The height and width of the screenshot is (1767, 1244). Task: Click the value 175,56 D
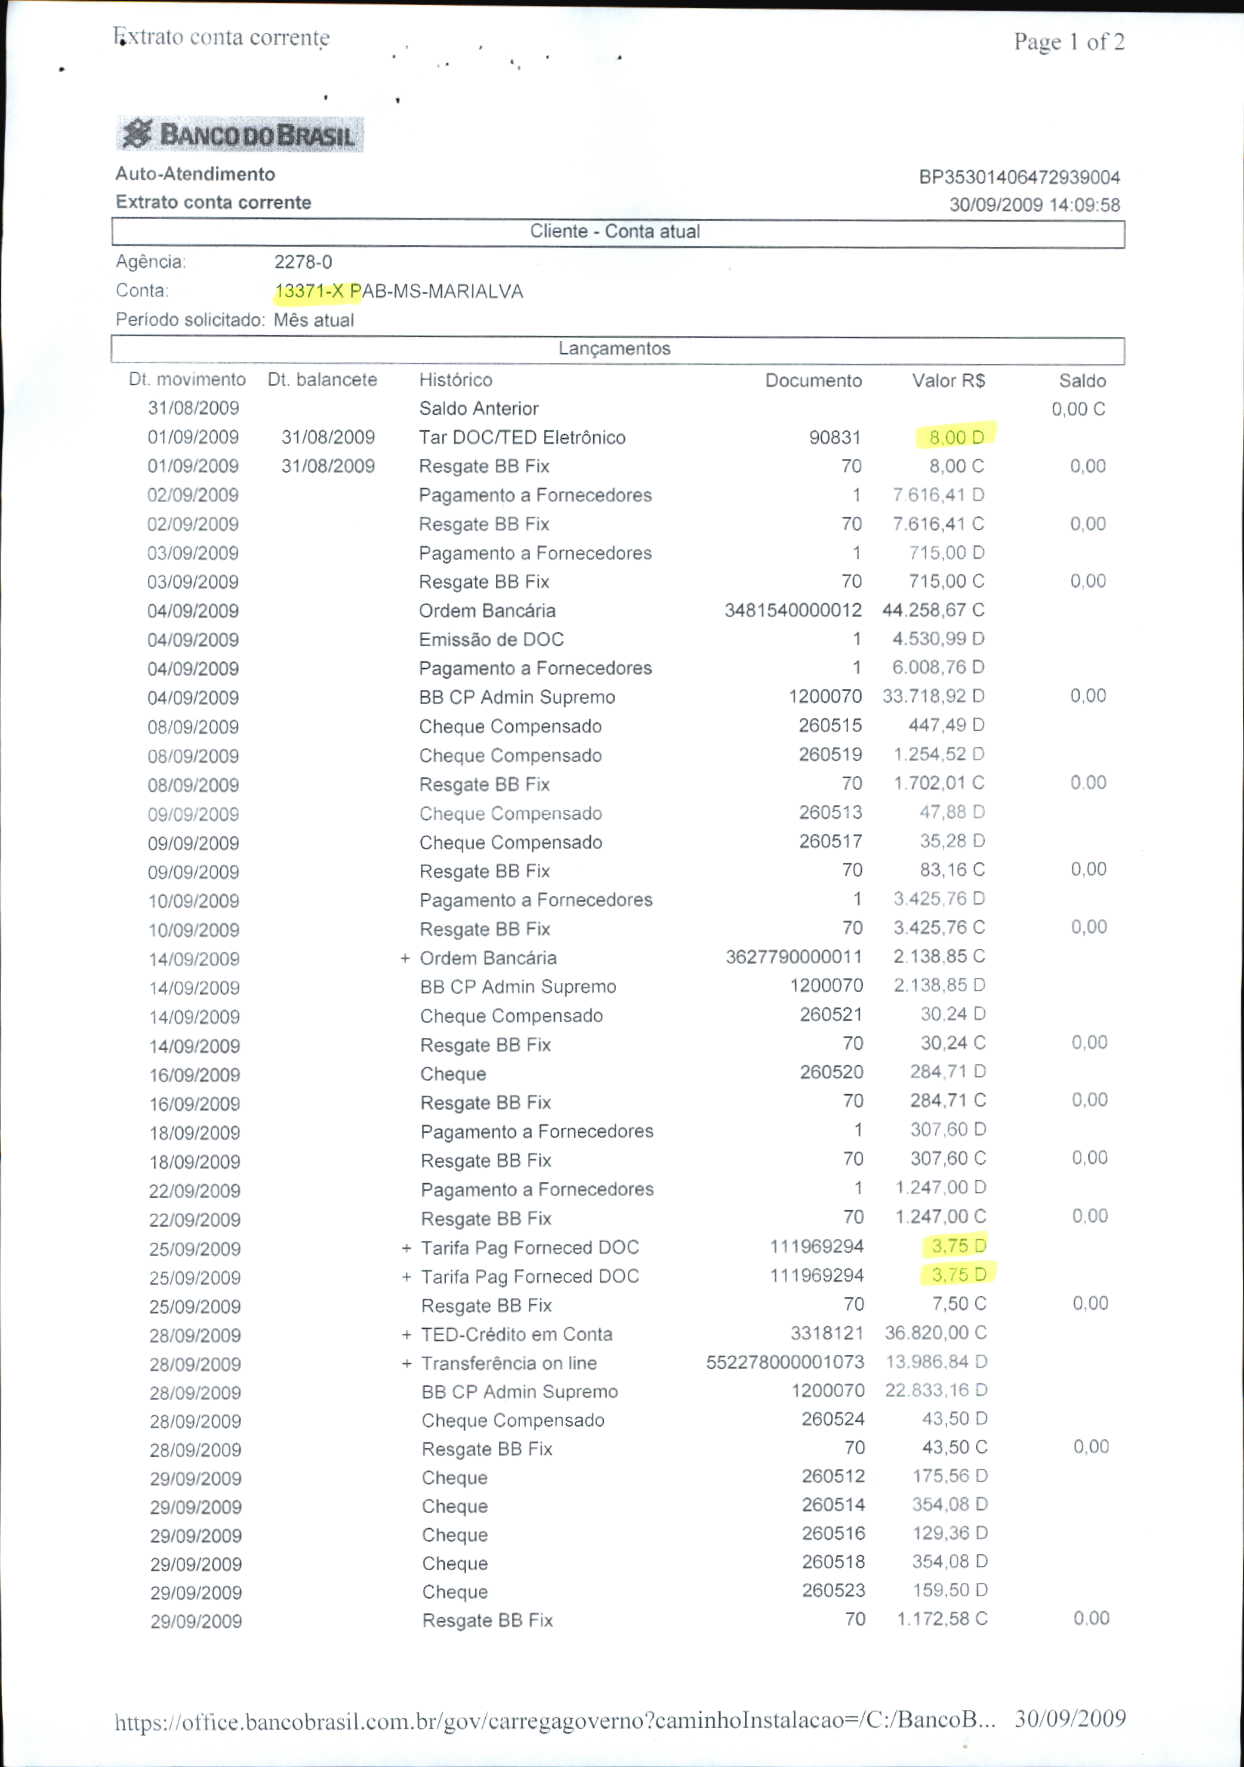(950, 1478)
